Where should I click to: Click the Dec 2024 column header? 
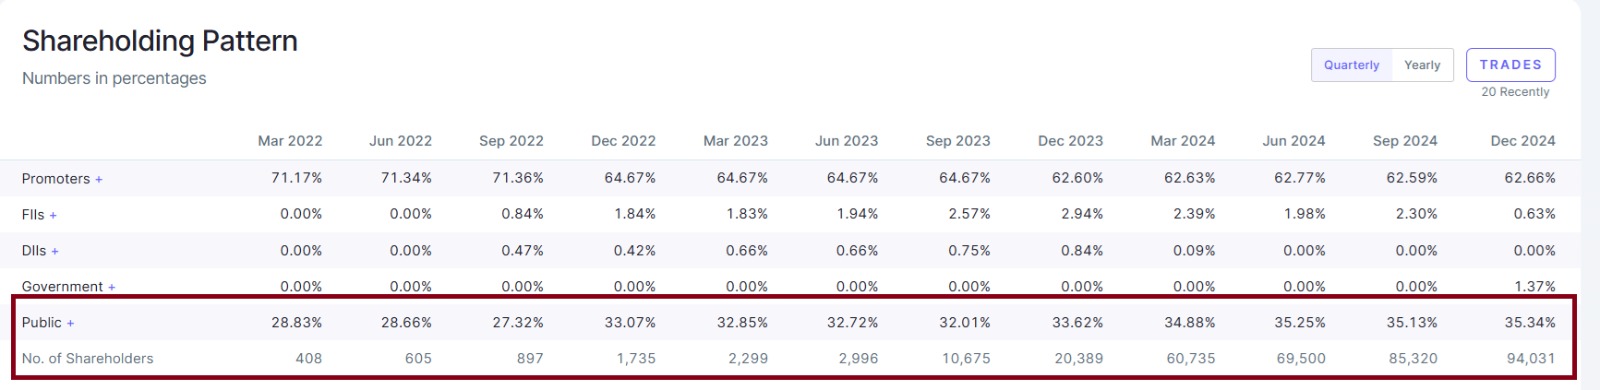coord(1522,141)
